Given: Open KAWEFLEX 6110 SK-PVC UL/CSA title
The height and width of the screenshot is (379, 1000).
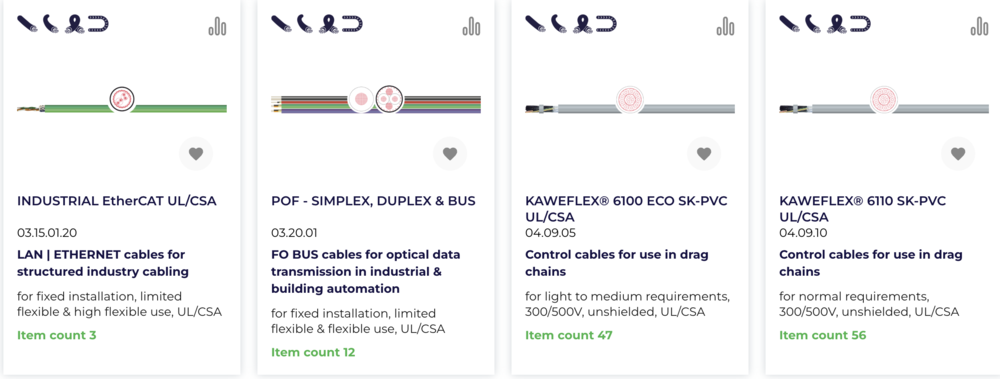Looking at the screenshot, I should pyautogui.click(x=863, y=209).
